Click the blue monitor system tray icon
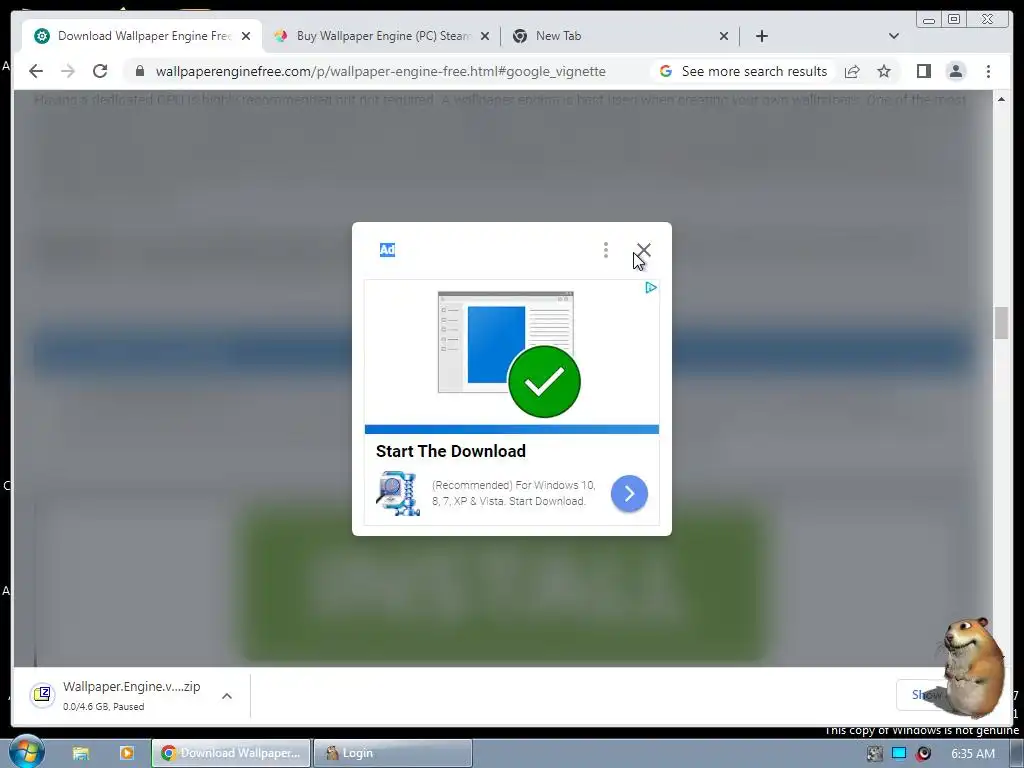1024x768 pixels. click(x=899, y=754)
